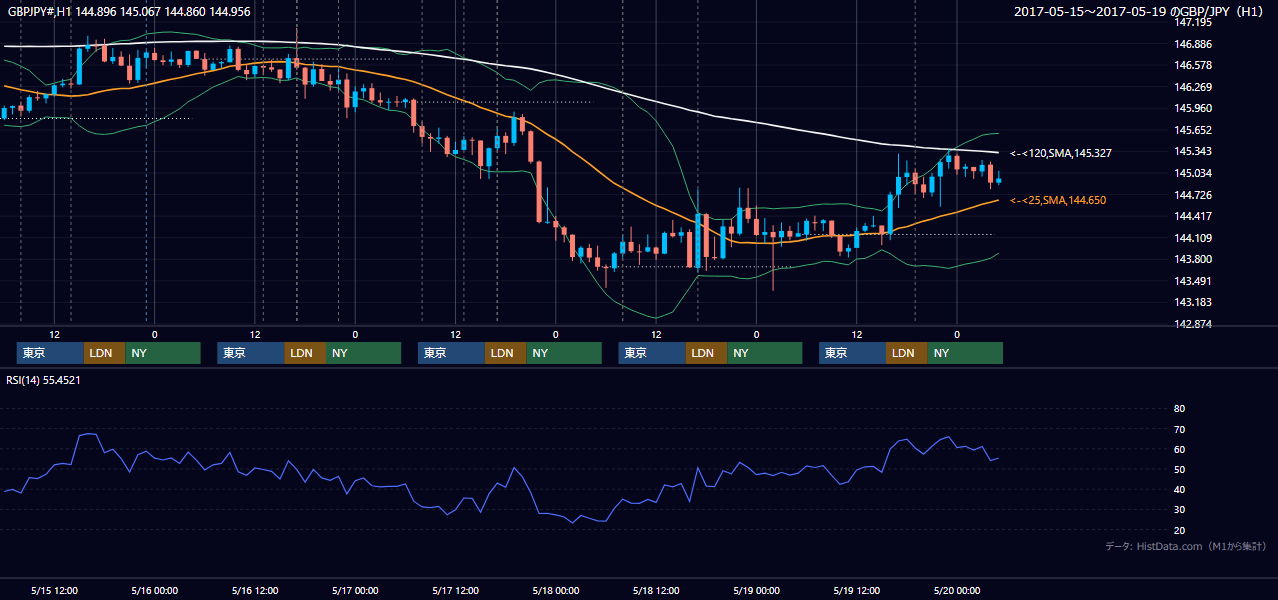Viewport: 1278px width, 600px height.
Task: Click price axis label 144.726
Action: point(1192,195)
